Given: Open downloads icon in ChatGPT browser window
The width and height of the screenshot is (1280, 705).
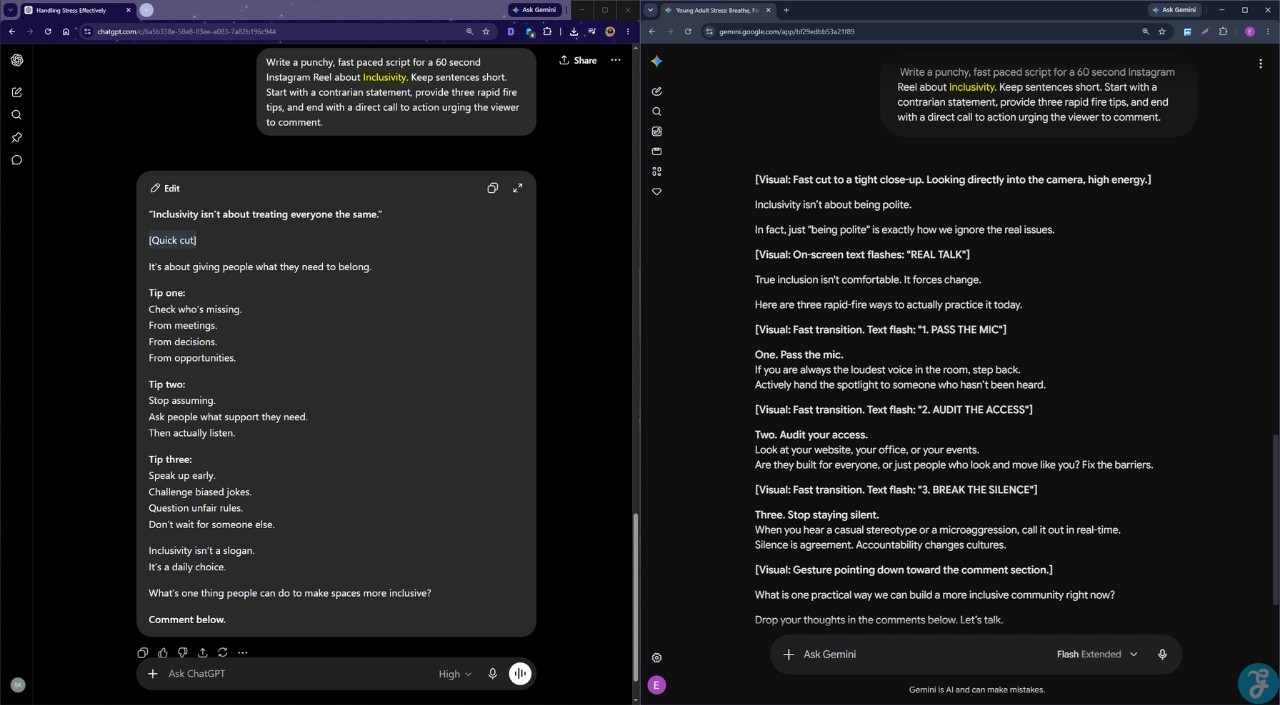Looking at the screenshot, I should click(x=574, y=31).
